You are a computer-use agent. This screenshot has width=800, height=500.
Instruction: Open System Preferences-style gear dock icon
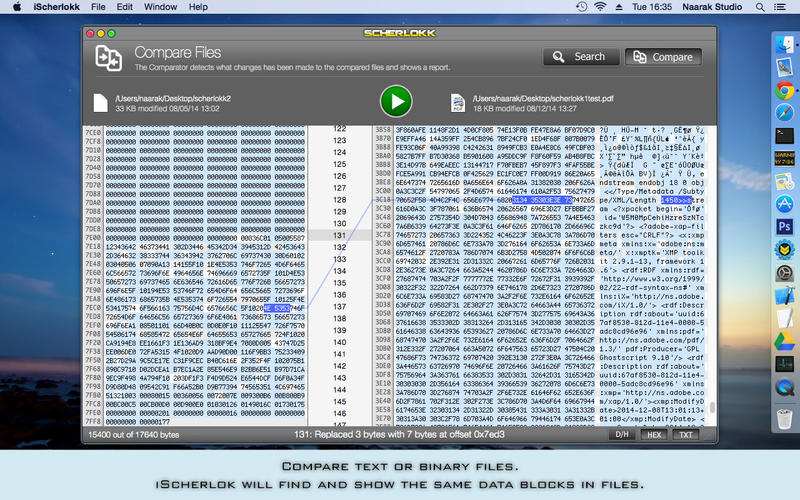click(784, 273)
